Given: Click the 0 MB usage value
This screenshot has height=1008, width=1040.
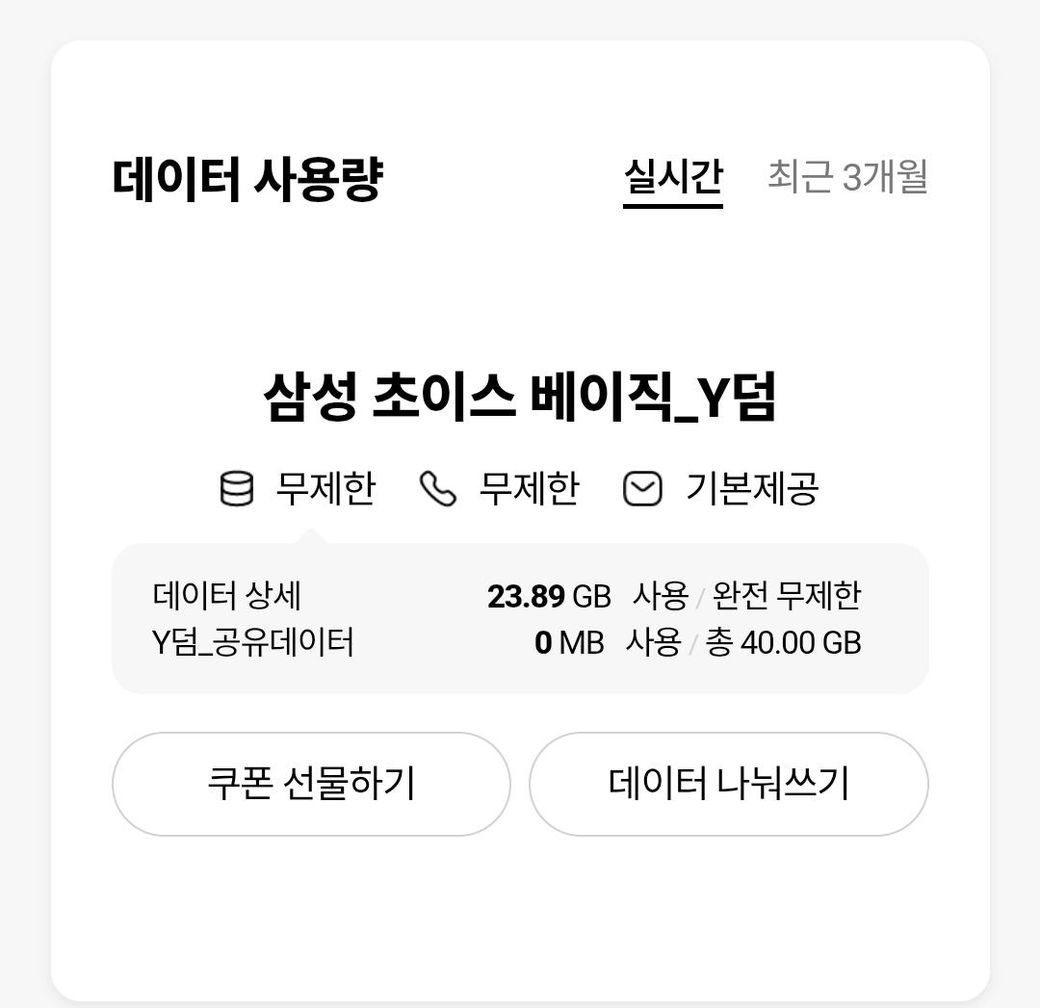Looking at the screenshot, I should click(x=568, y=643).
